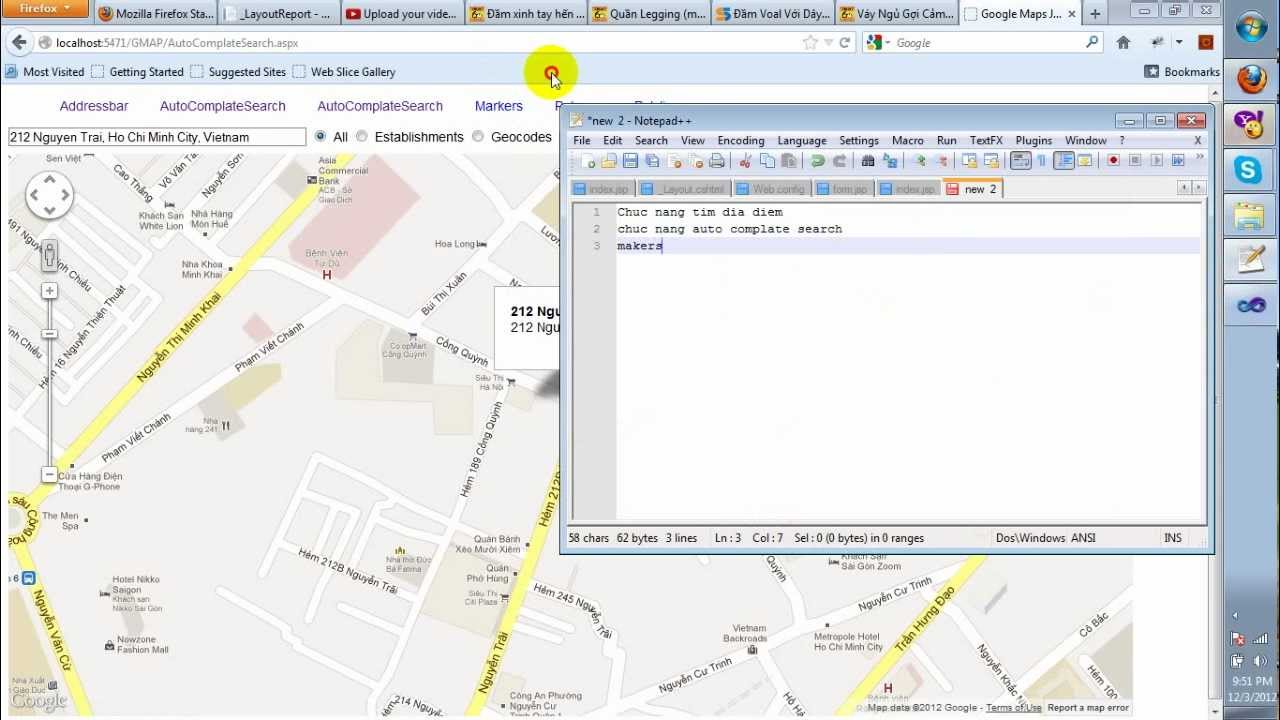Click the address search input with 212 Nguyen Trai

click(157, 137)
